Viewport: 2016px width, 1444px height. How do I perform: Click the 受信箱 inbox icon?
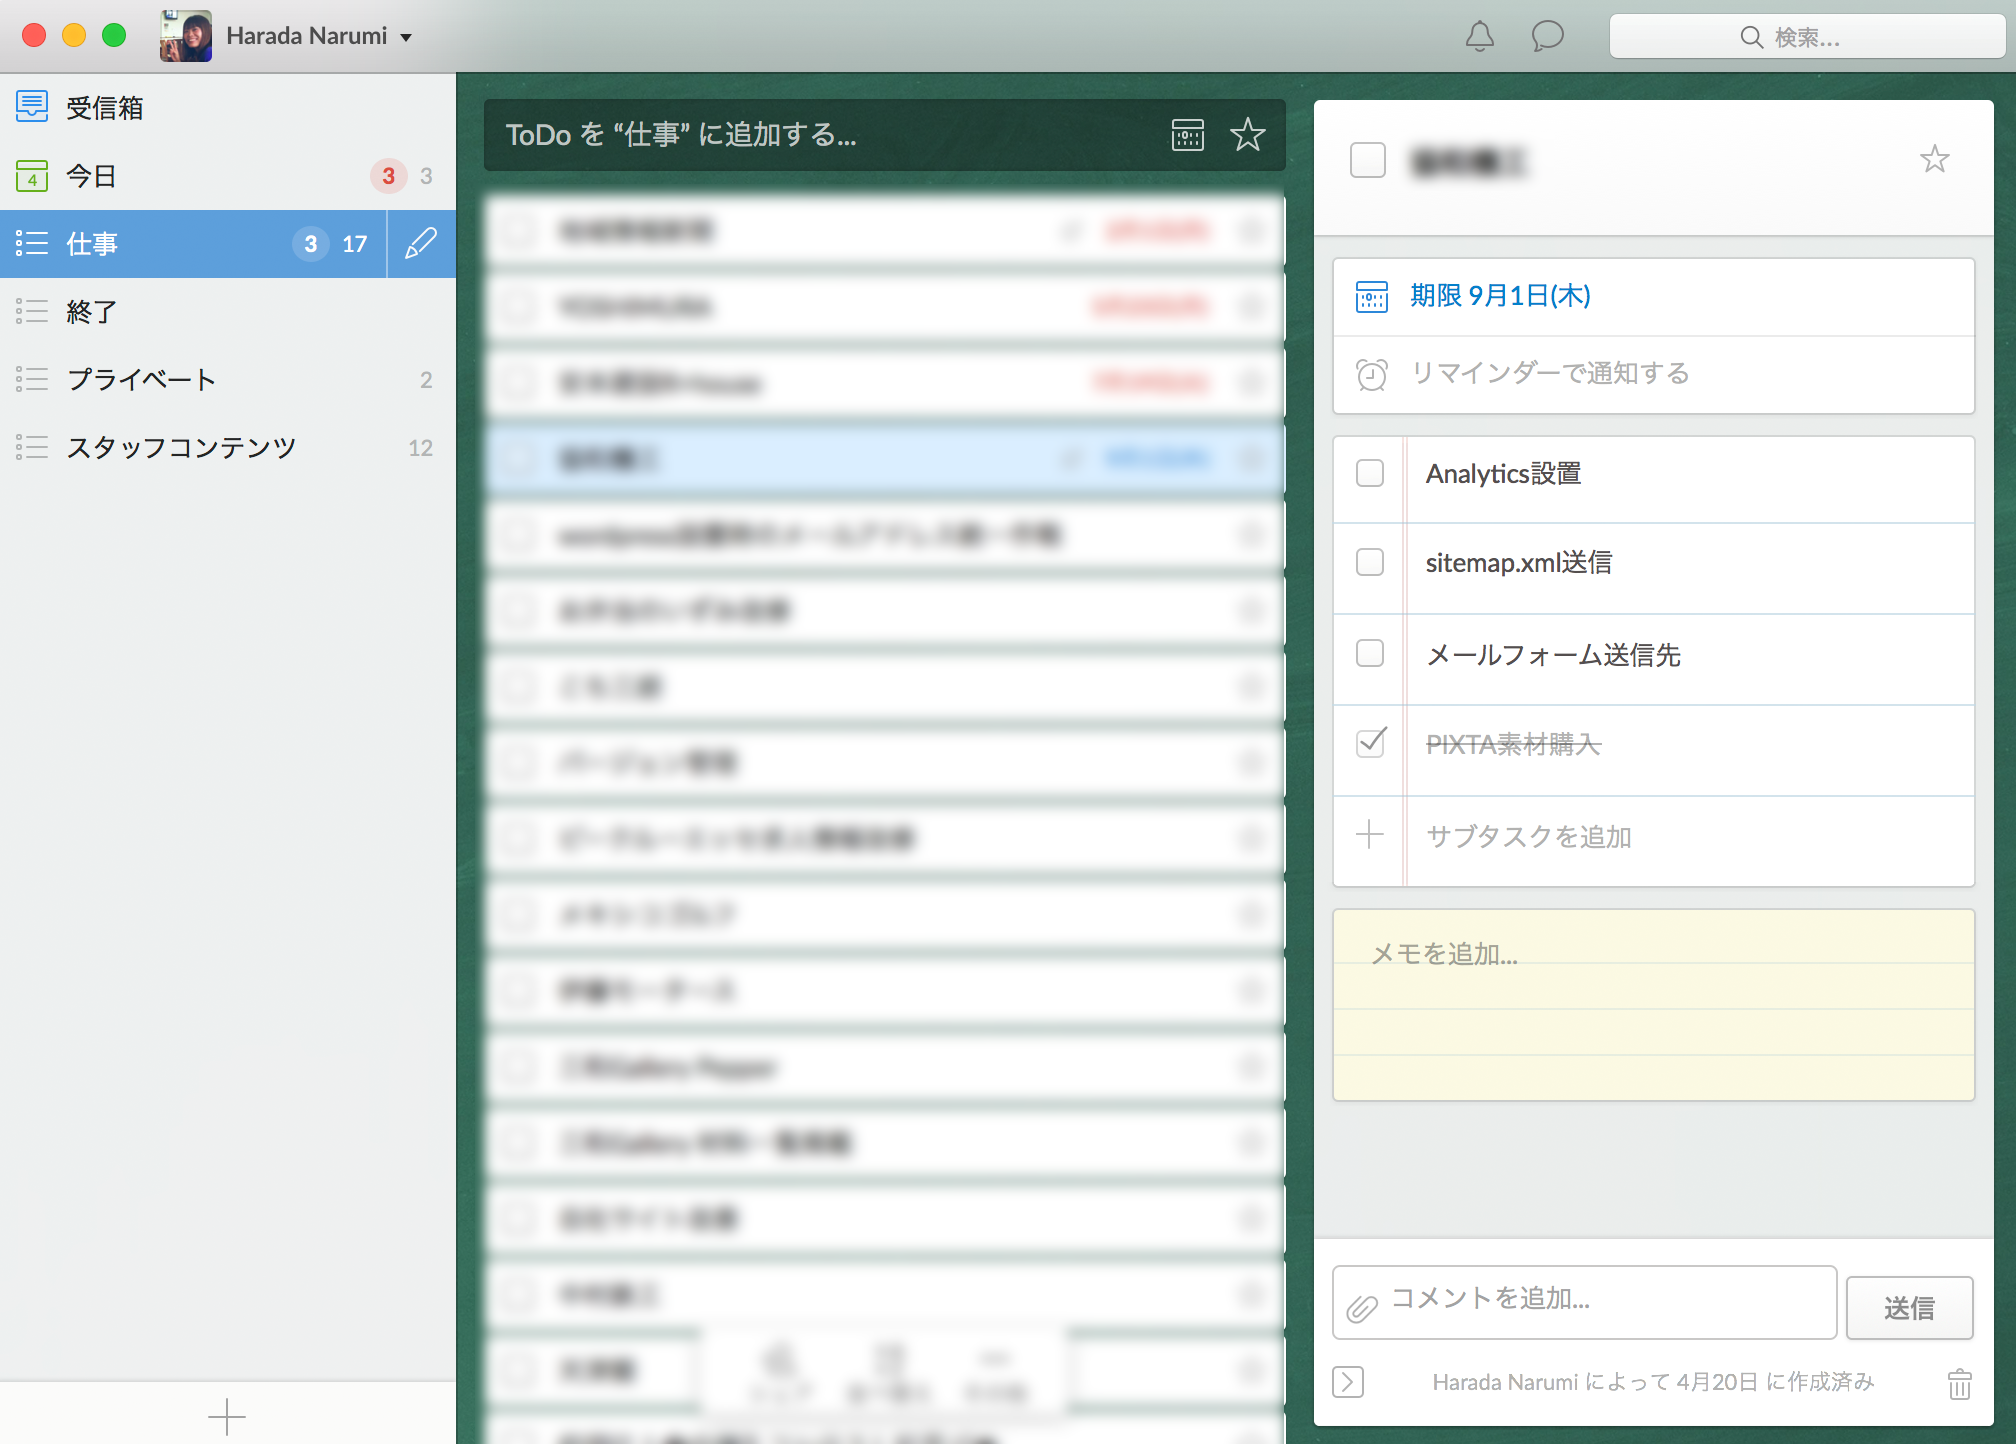pyautogui.click(x=32, y=106)
